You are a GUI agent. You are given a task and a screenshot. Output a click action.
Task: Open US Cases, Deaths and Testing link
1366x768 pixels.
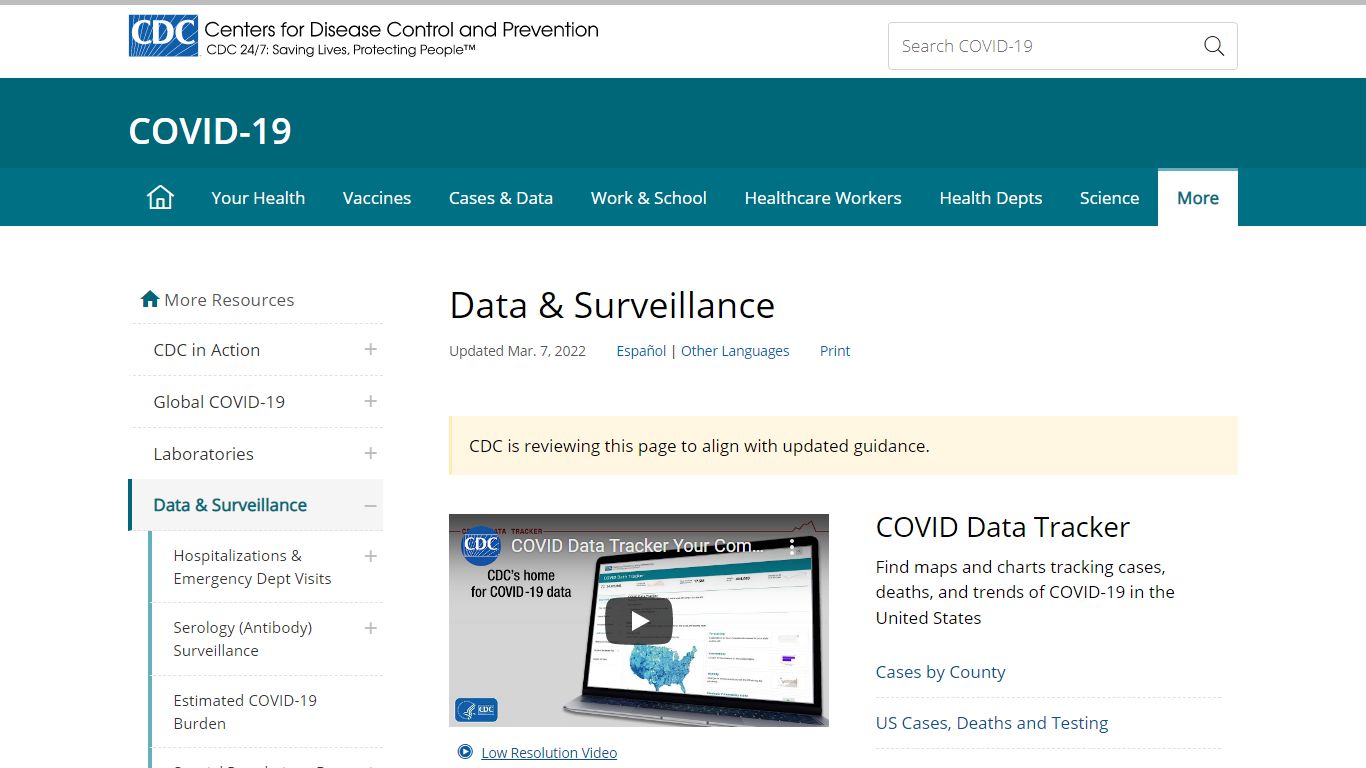pyautogui.click(x=992, y=723)
